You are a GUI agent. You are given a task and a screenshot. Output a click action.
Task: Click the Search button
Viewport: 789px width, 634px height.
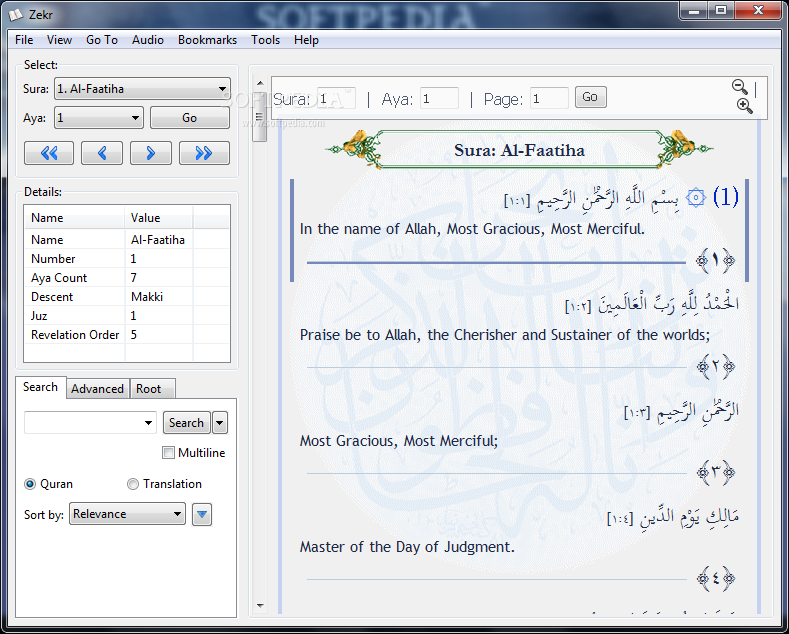[x=186, y=423]
